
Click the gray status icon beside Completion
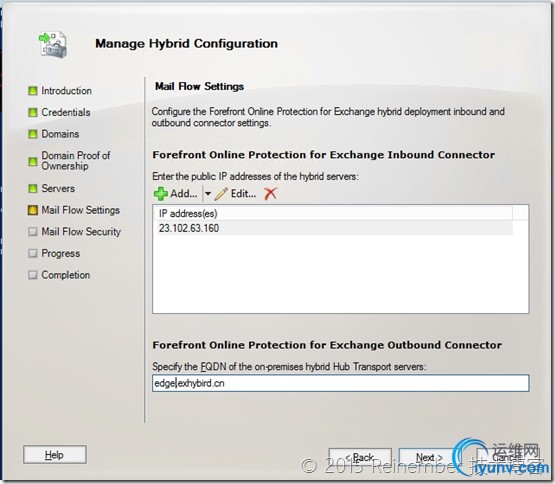coord(33,275)
